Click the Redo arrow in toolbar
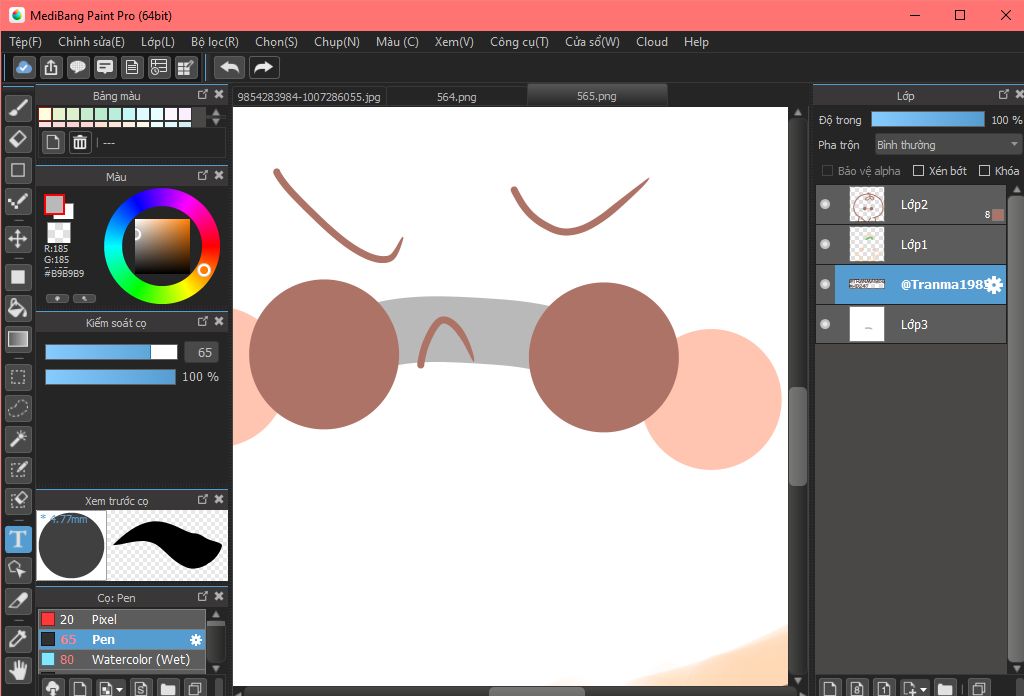Viewport: 1024px width, 696px height. (264, 67)
